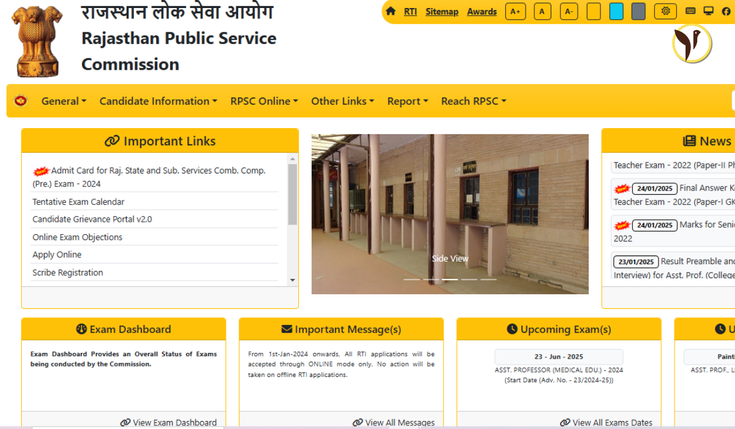Open the Sitemap link

[x=442, y=12]
